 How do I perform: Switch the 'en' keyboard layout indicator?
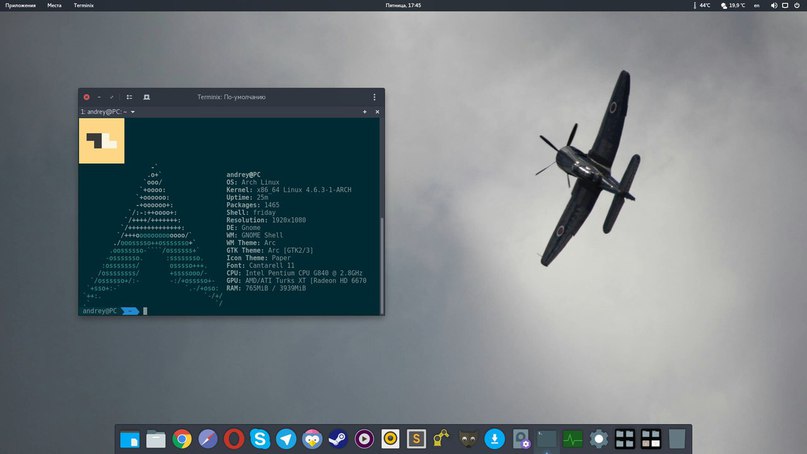(x=757, y=5)
